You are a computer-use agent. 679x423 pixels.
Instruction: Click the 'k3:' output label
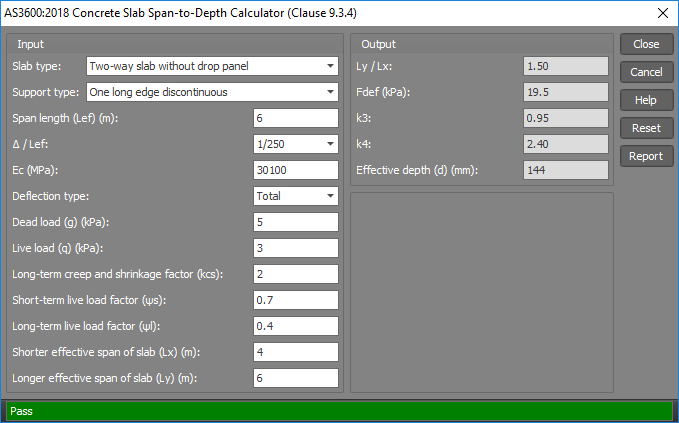coord(364,118)
